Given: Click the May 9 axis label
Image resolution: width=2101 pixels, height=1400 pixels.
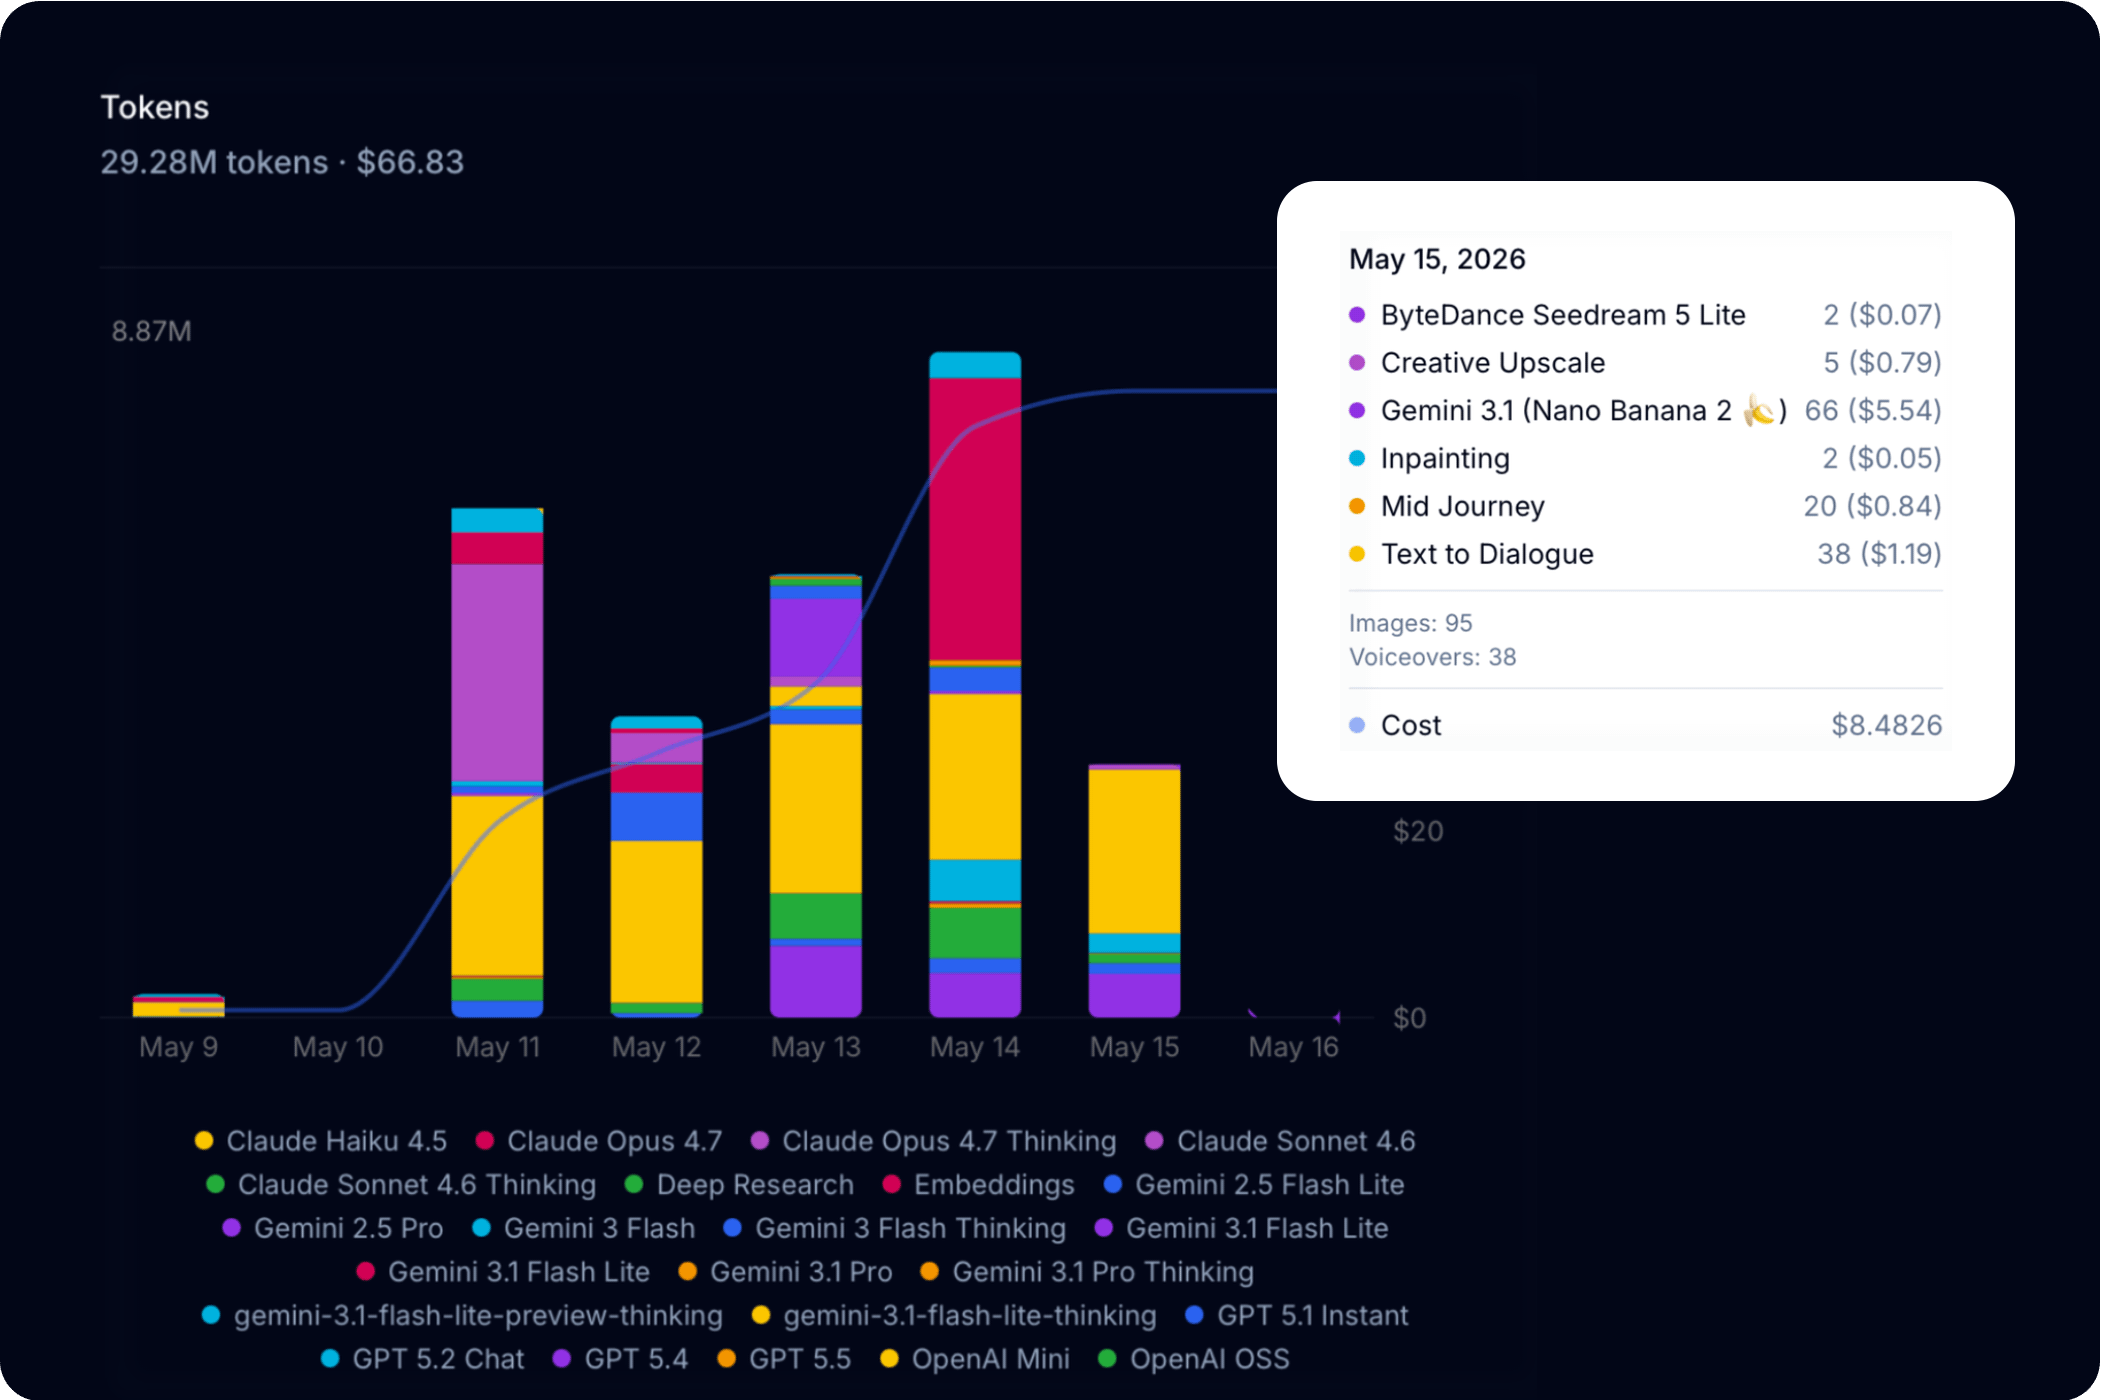Looking at the screenshot, I should click(x=178, y=1047).
